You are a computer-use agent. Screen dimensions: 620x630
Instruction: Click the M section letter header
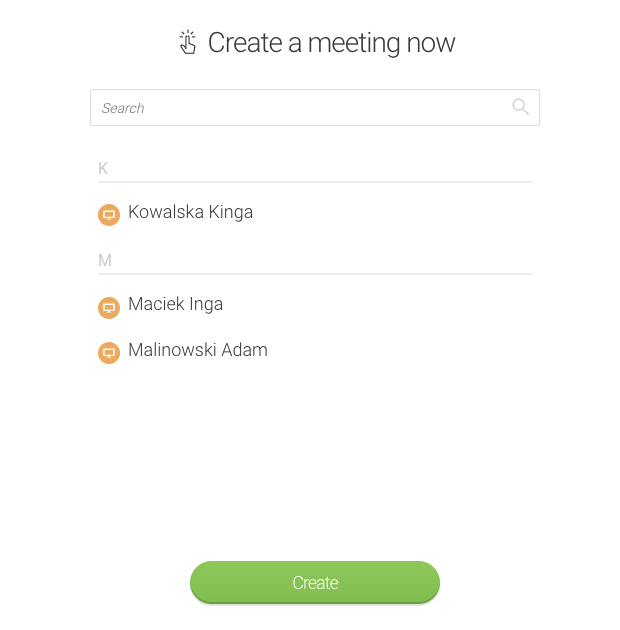104,260
